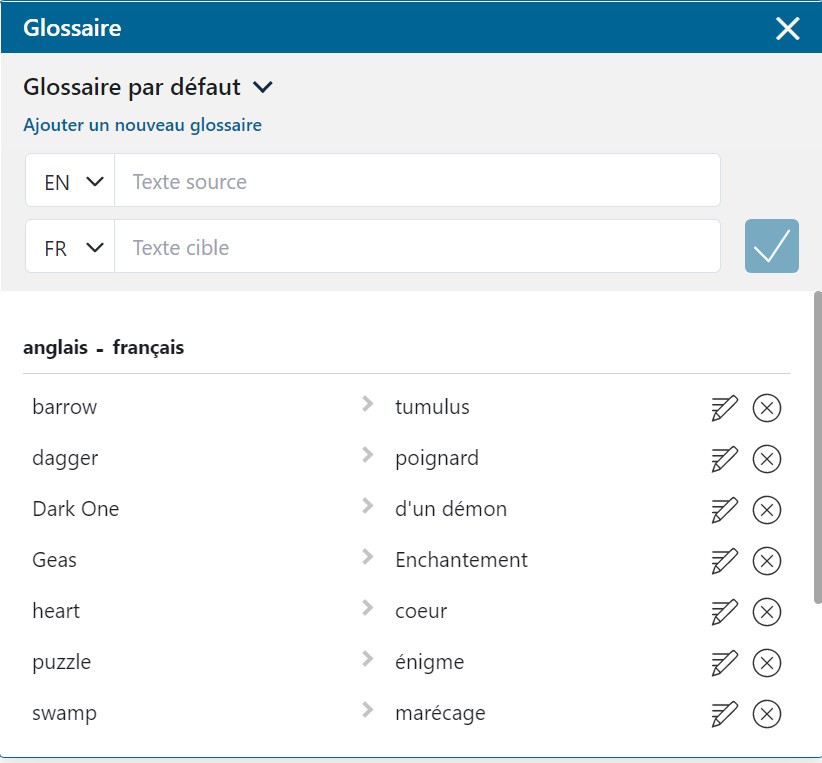Close the Glossaire dialog
Screen dimensions: 822x763
click(787, 28)
